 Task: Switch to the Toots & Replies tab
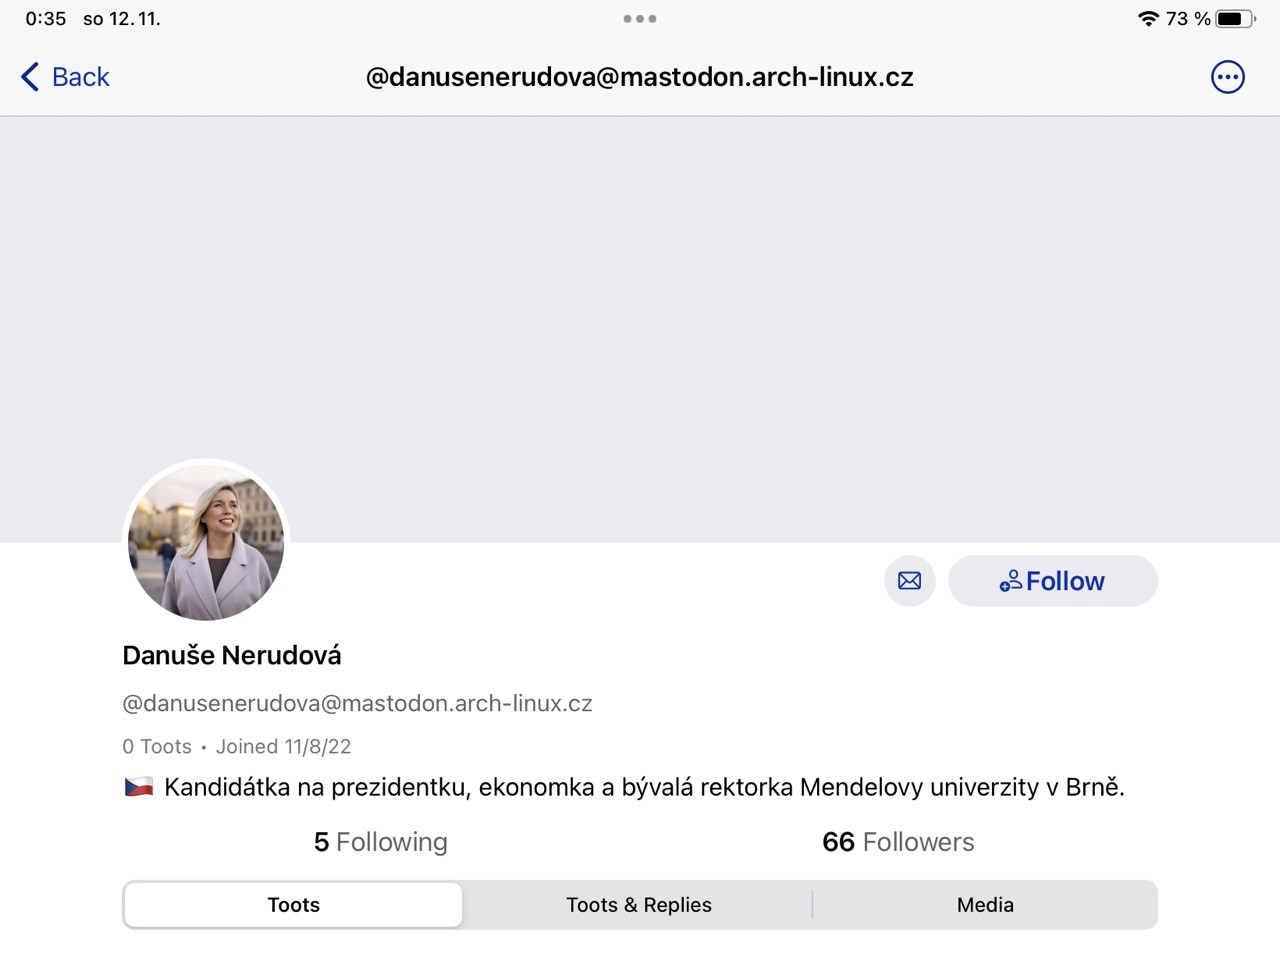(639, 905)
